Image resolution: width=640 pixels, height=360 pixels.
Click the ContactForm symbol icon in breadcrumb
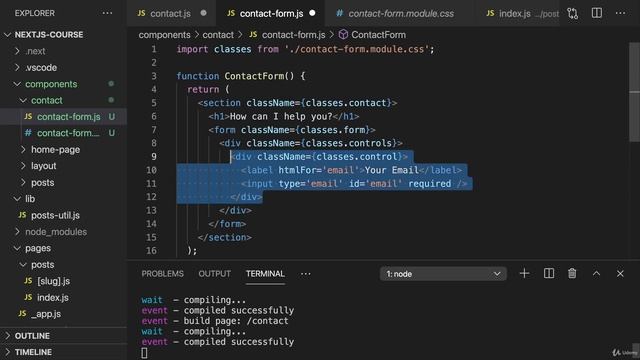click(343, 35)
